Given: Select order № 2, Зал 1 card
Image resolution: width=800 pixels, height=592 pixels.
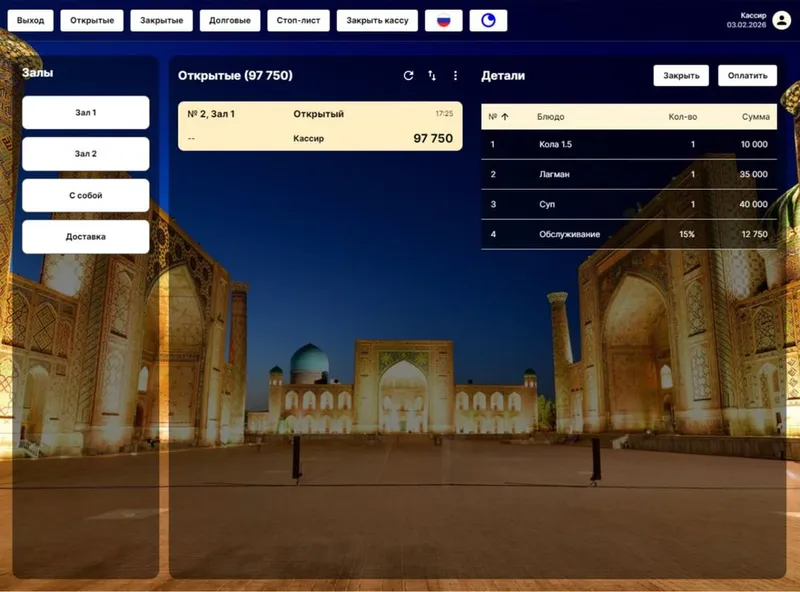Looking at the screenshot, I should tap(320, 126).
